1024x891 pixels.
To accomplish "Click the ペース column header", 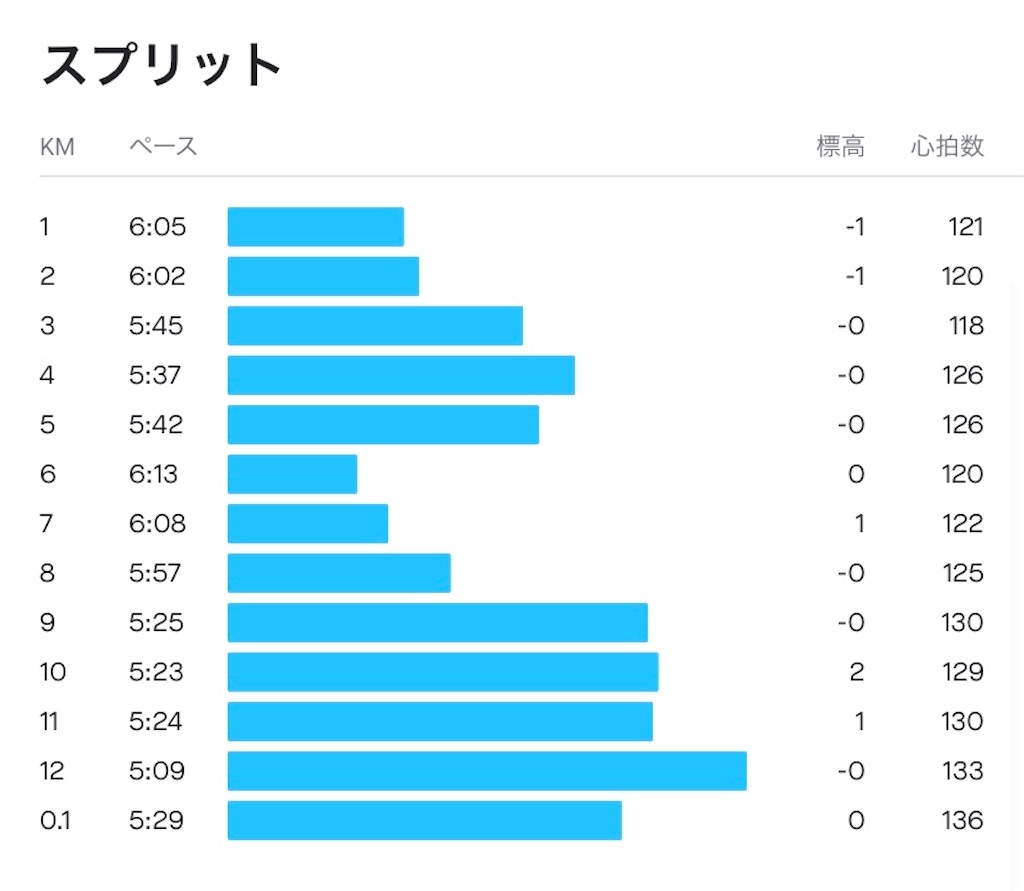I will tap(163, 146).
